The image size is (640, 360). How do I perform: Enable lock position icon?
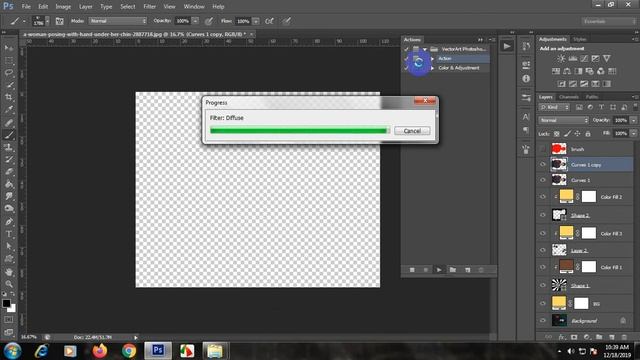(x=577, y=133)
